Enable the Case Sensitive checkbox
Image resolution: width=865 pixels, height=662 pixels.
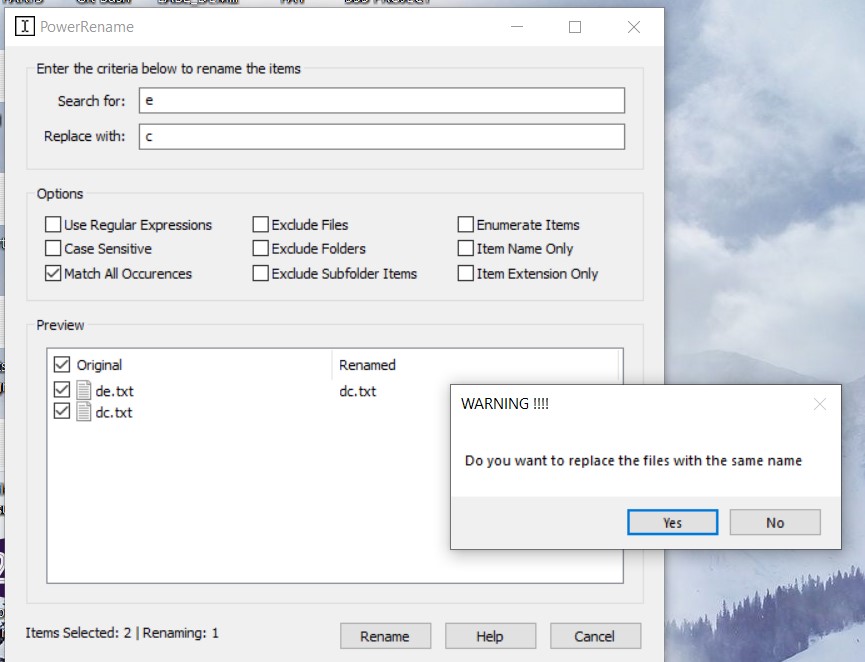[x=53, y=248]
